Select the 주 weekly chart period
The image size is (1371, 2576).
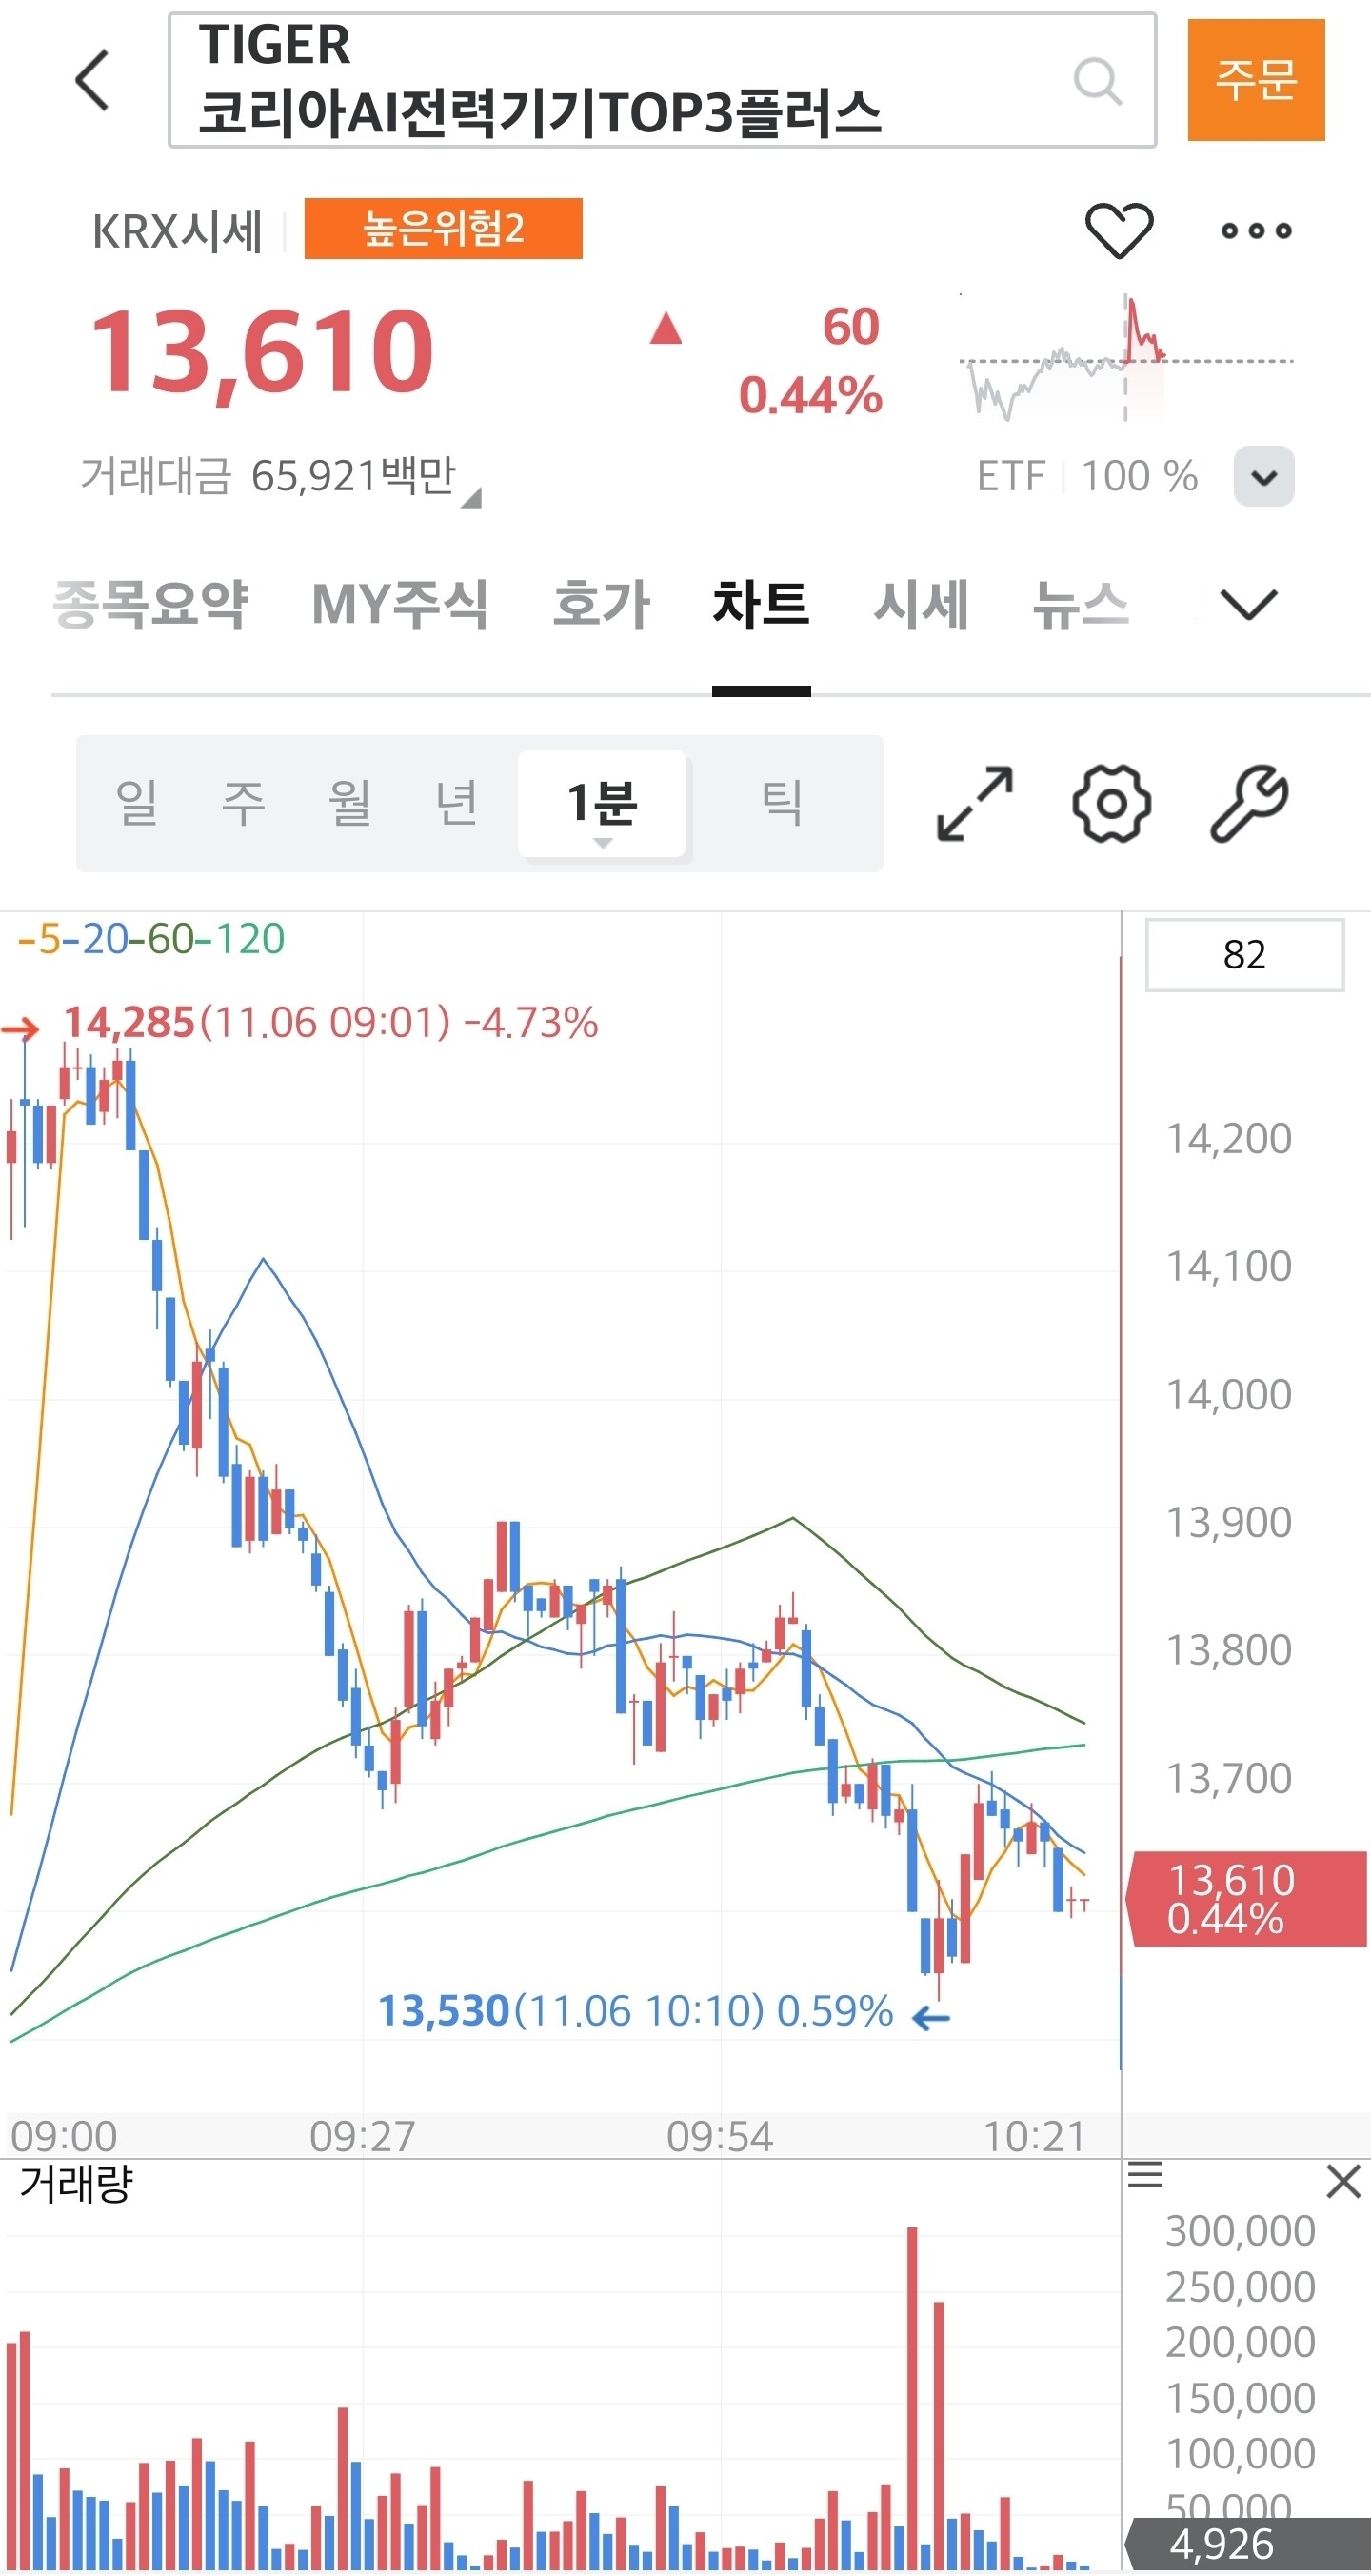[243, 802]
